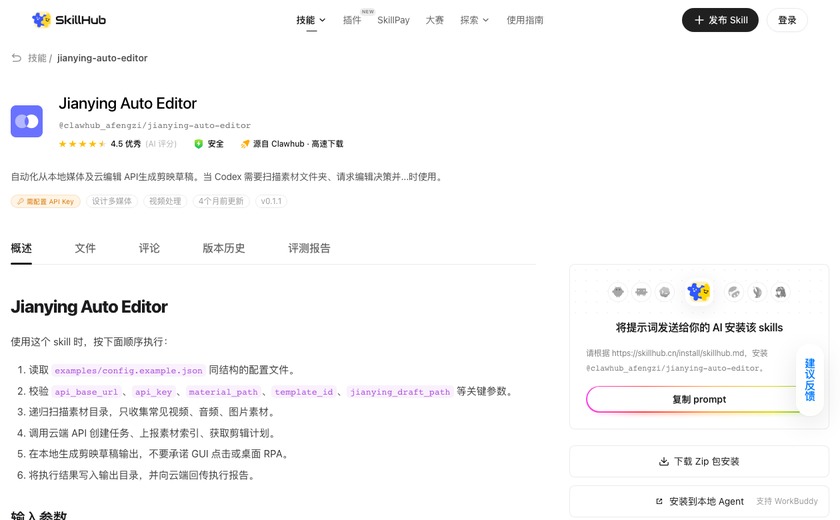Viewport: 840px width, 520px height.
Task: Open the 评测报告 tab
Action: 309,248
